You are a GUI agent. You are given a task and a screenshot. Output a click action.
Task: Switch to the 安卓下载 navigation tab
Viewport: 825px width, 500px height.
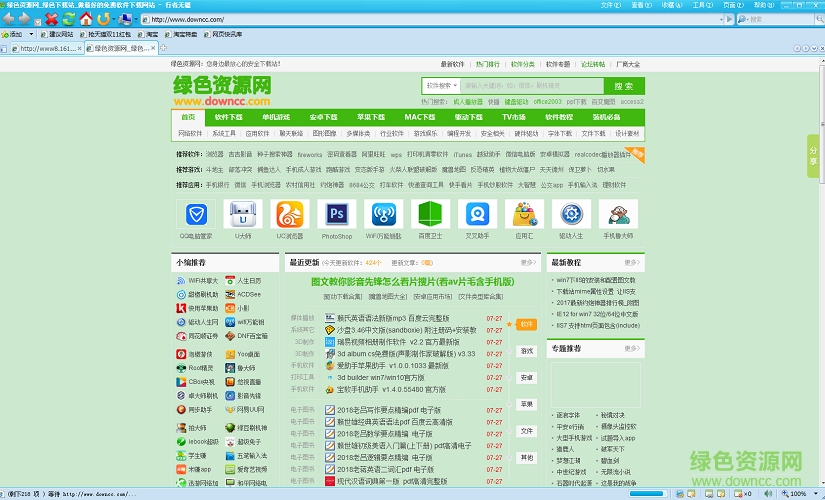(x=323, y=117)
